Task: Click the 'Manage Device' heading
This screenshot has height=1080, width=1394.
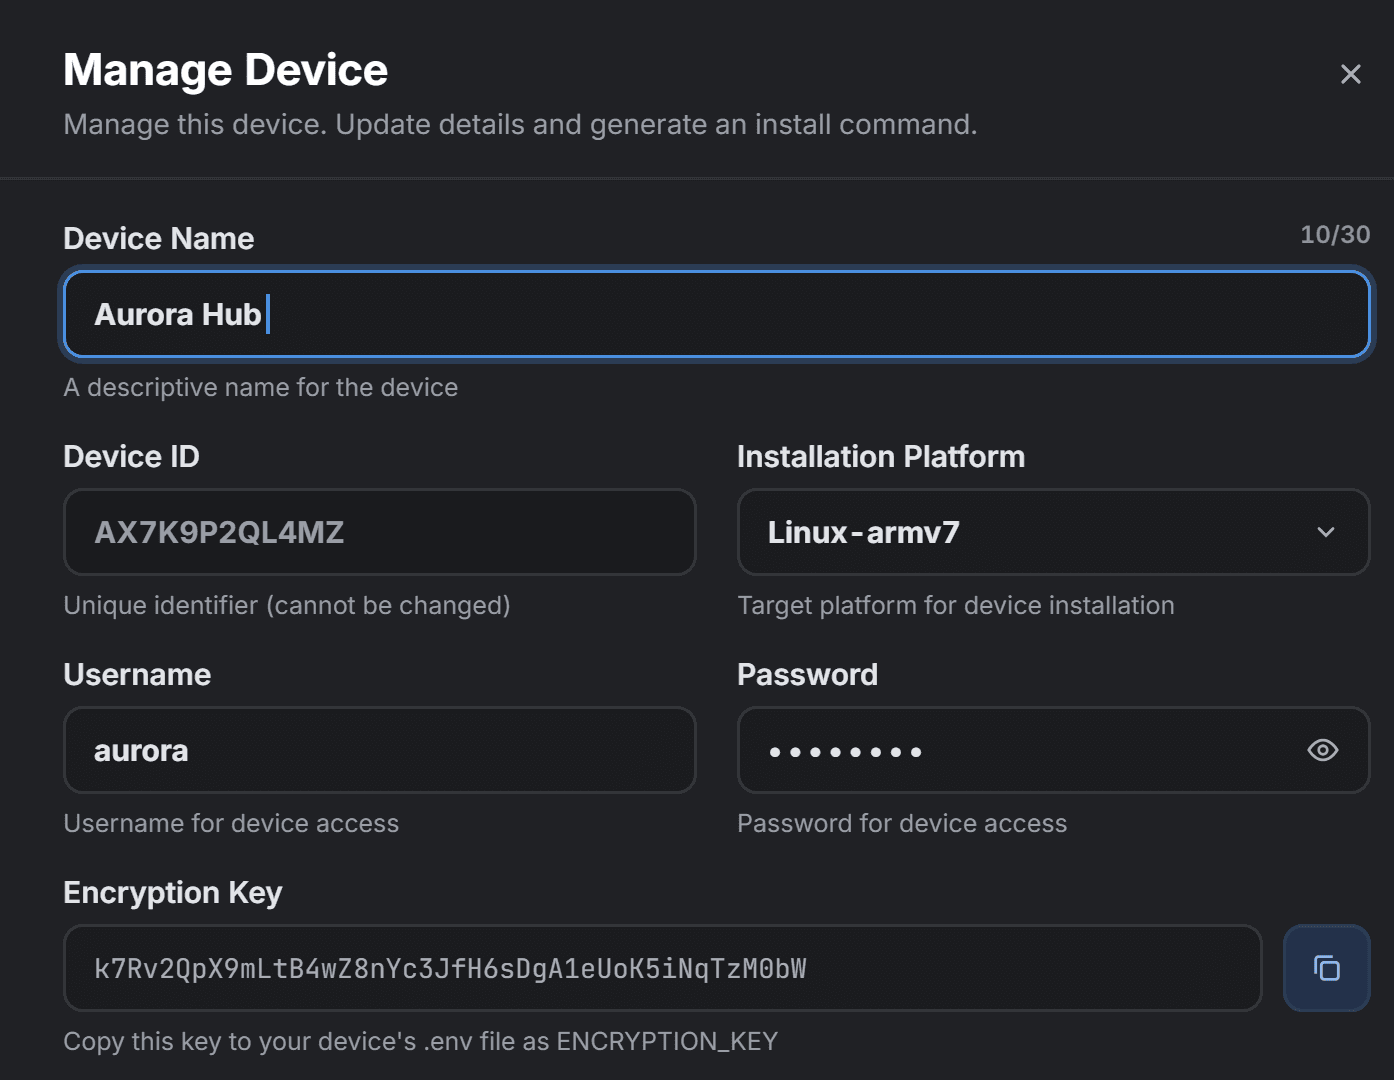Action: 226,70
